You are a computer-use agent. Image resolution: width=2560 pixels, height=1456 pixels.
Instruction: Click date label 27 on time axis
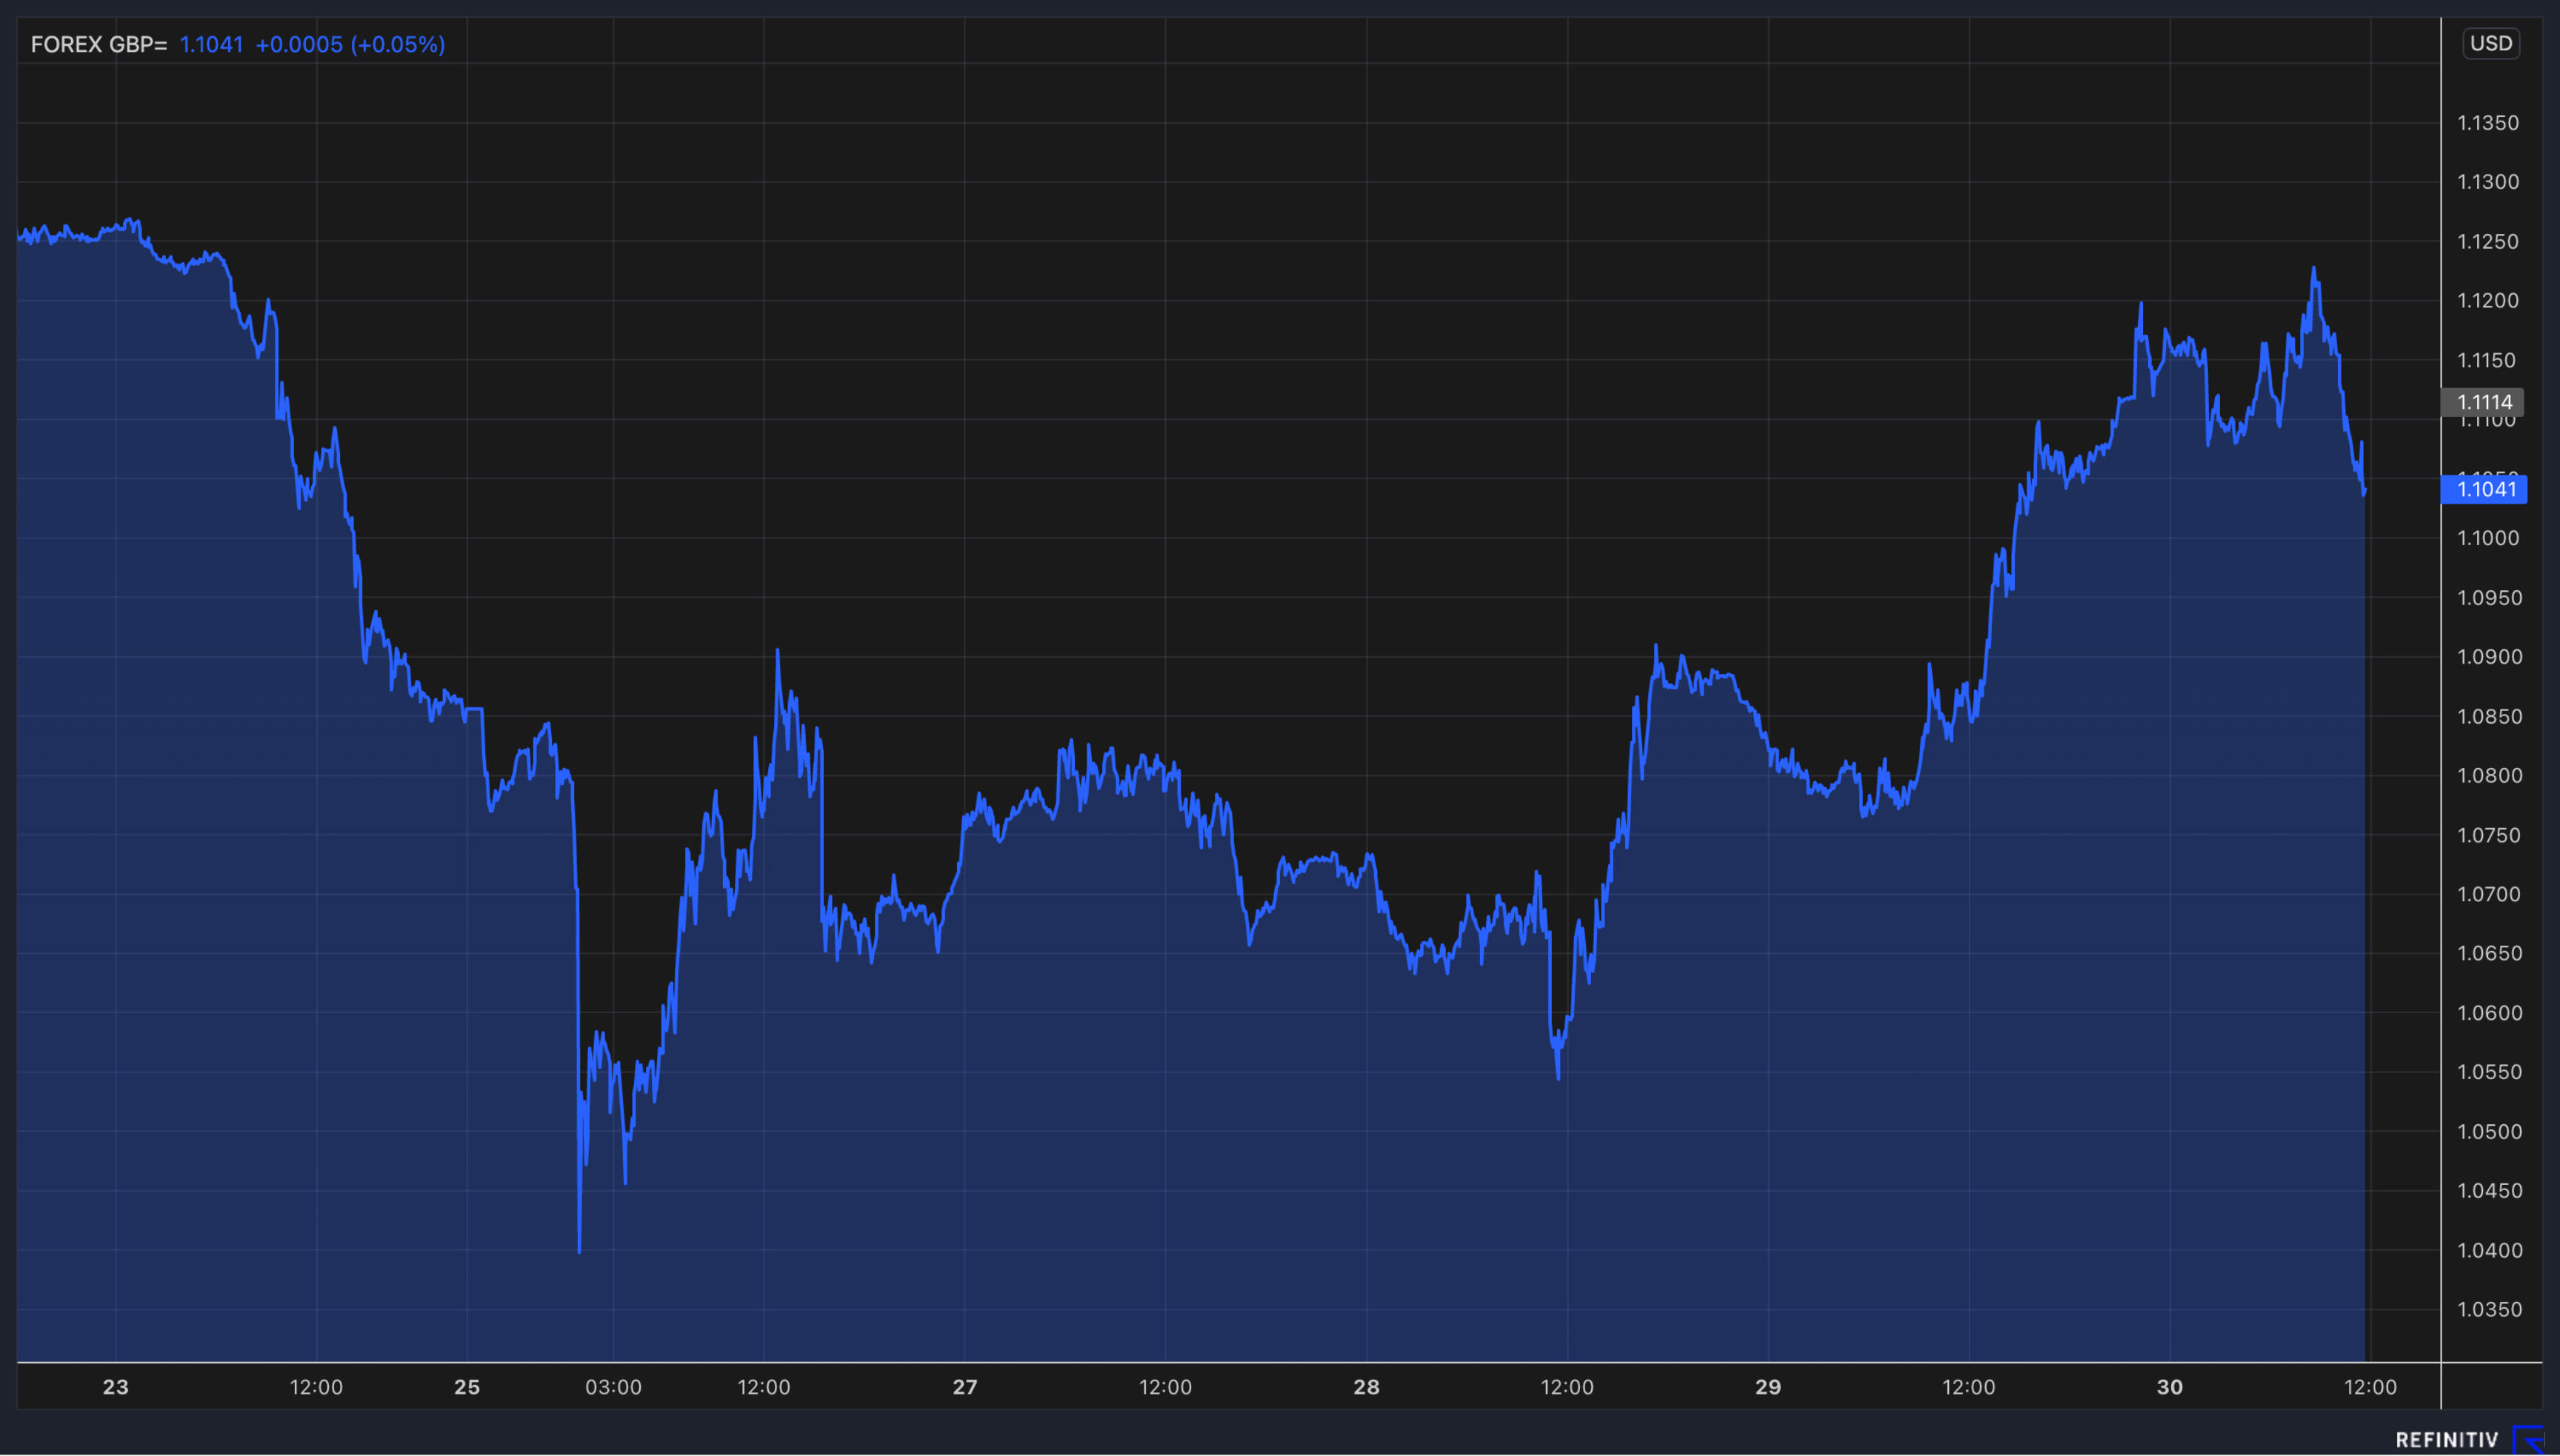[x=965, y=1387]
